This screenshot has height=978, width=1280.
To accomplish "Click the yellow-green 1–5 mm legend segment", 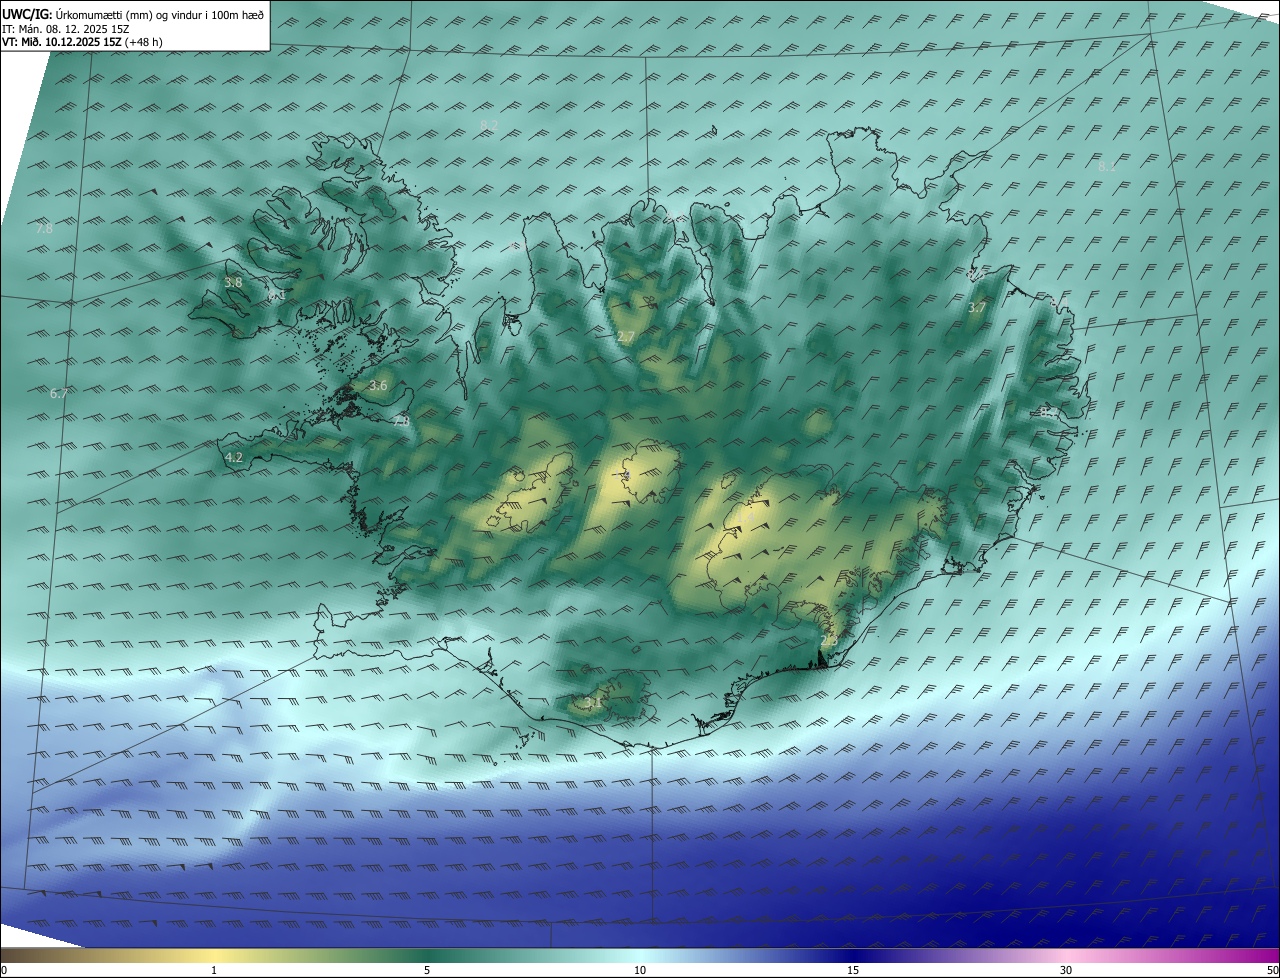I will pos(320,955).
